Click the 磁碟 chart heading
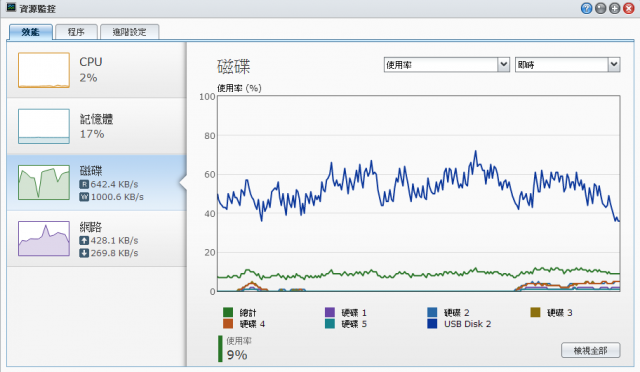 pos(233,66)
